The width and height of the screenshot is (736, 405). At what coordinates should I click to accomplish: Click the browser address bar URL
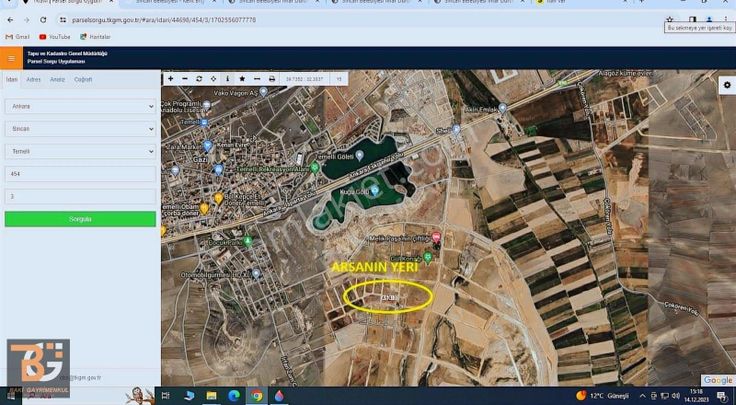tap(164, 20)
